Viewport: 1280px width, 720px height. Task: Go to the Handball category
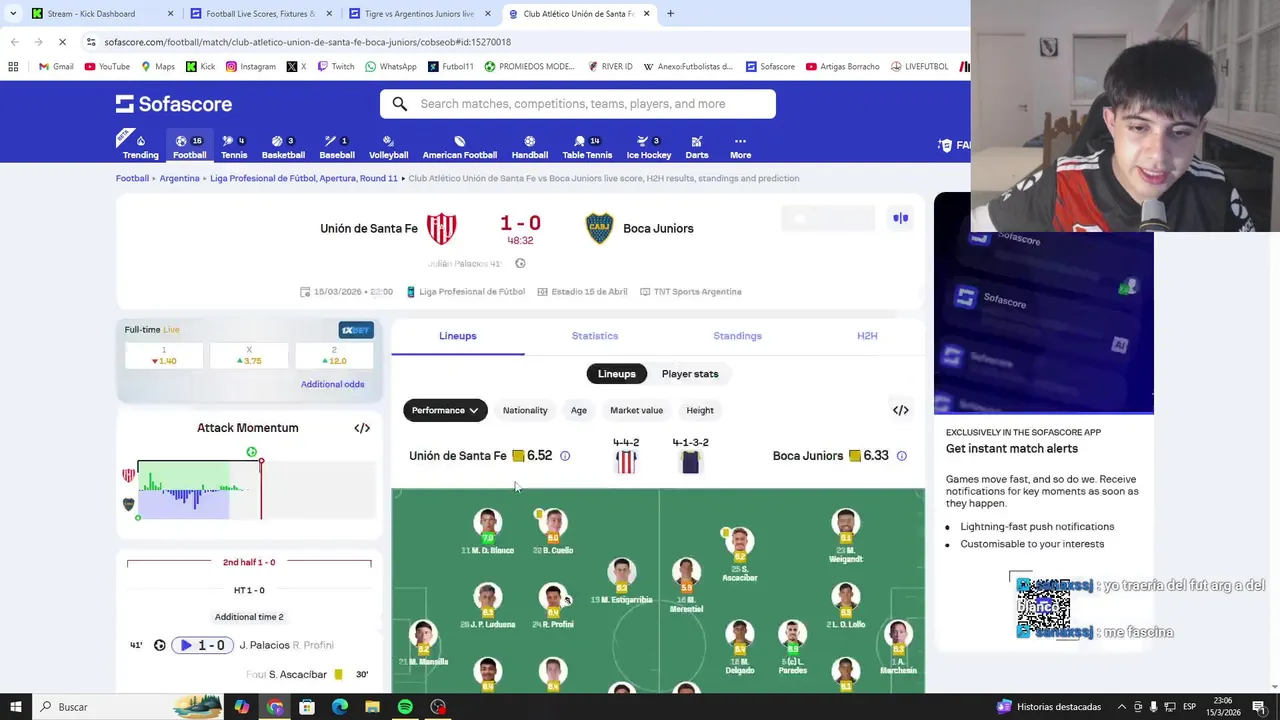click(x=530, y=147)
